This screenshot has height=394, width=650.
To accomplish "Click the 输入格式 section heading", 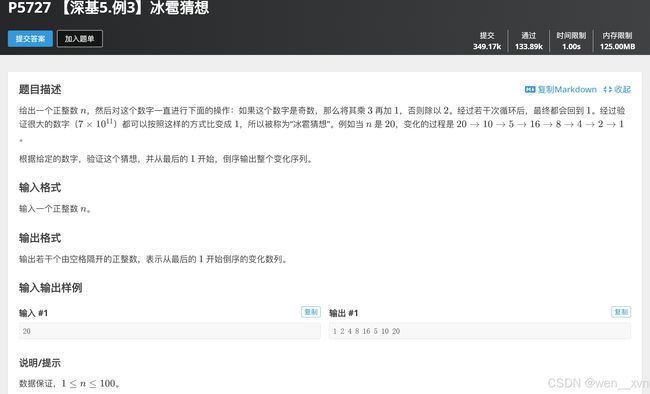I will 40,187.
